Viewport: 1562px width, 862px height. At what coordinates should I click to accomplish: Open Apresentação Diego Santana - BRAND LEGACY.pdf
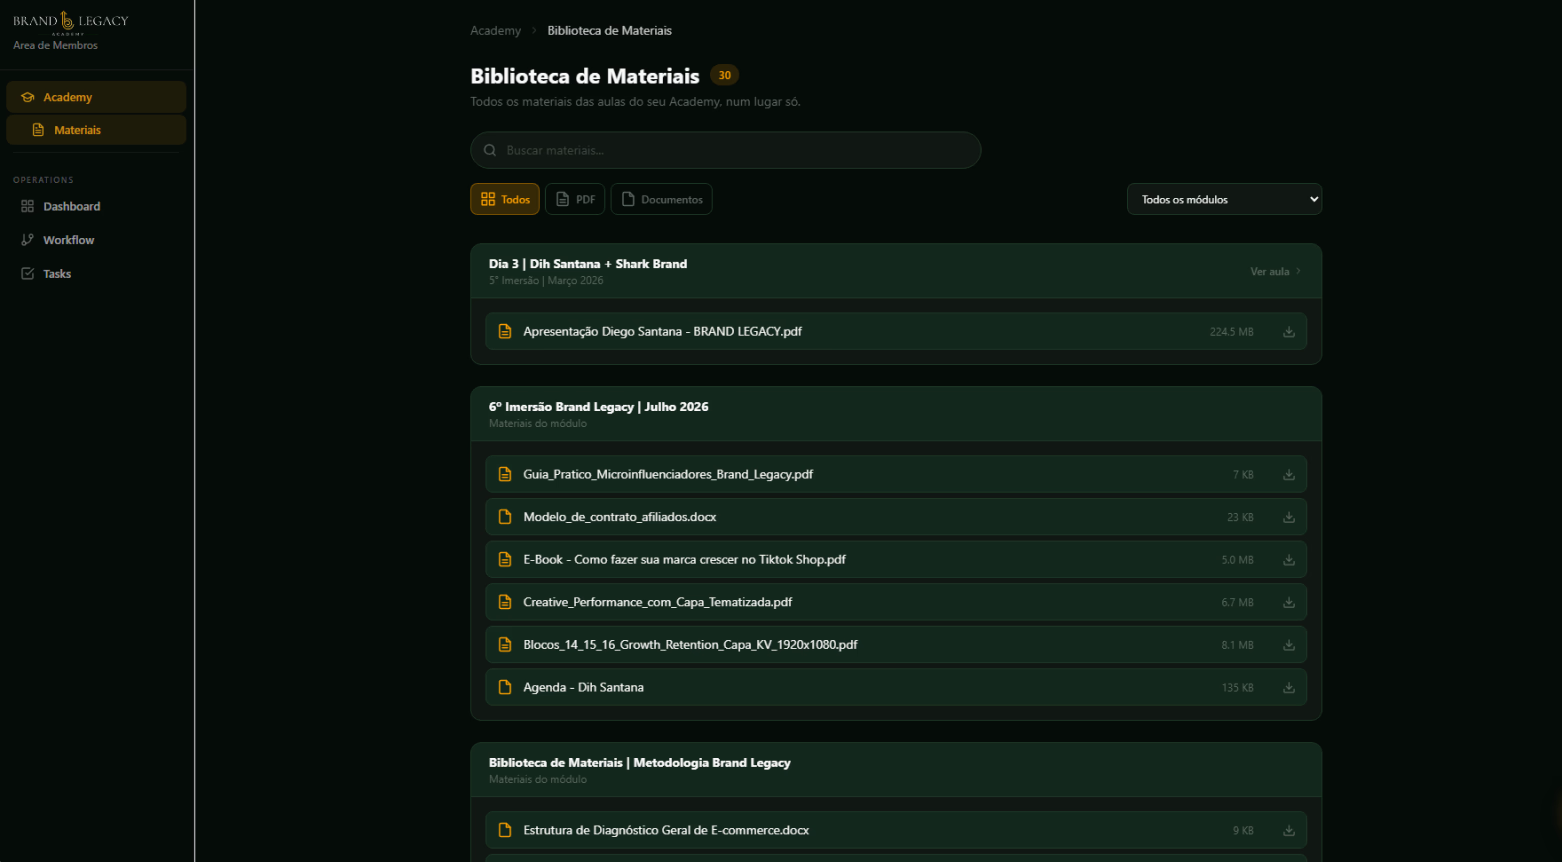[x=896, y=332]
